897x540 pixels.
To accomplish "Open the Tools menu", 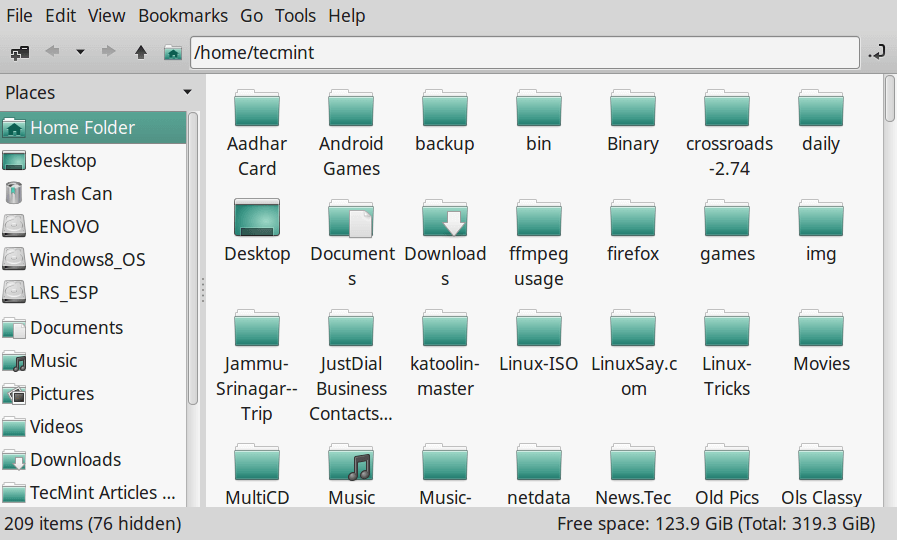I will tap(295, 16).
